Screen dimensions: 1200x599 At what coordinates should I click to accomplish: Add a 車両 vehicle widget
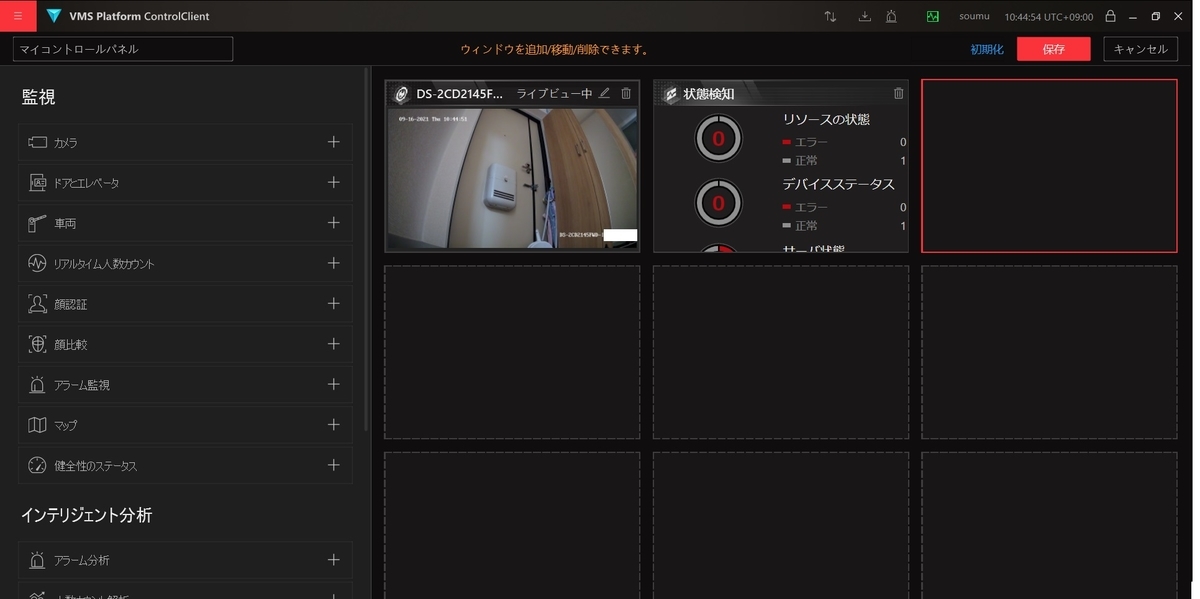click(x=334, y=222)
